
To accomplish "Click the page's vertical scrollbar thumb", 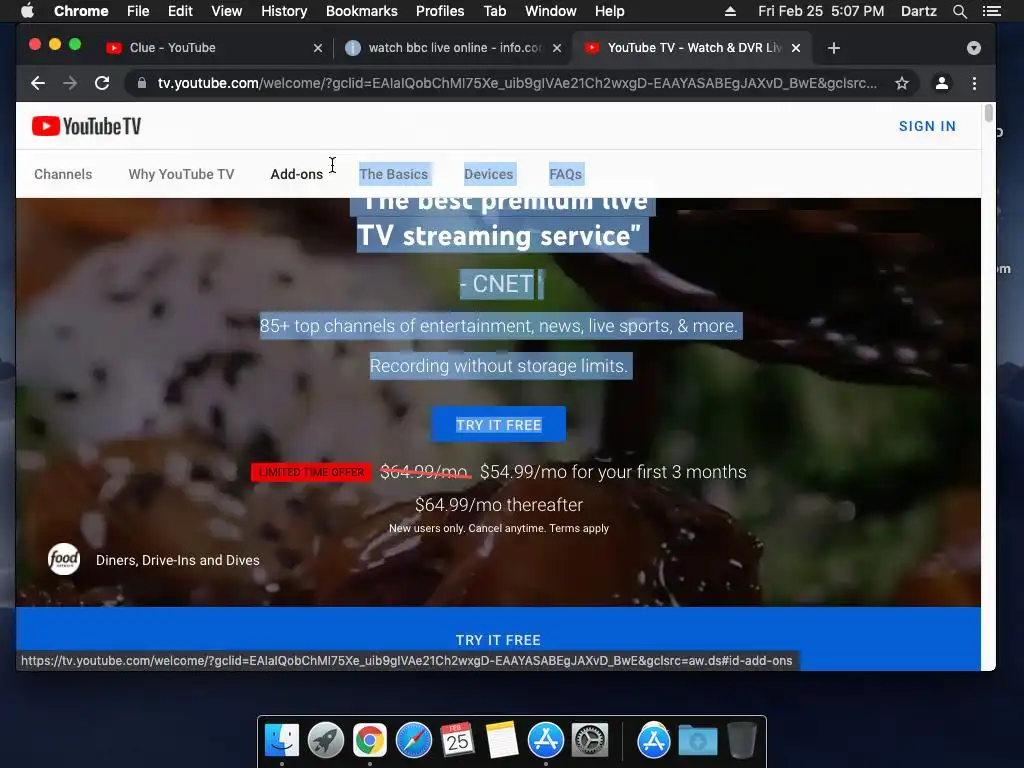I will 989,113.
